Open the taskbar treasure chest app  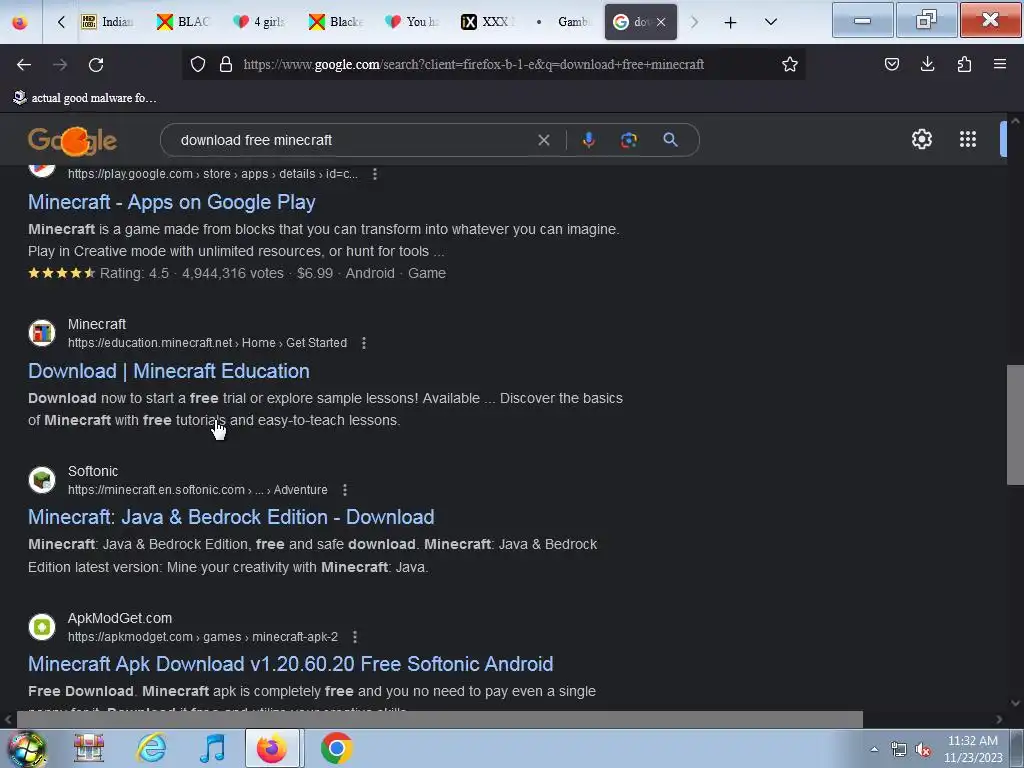click(x=89, y=748)
